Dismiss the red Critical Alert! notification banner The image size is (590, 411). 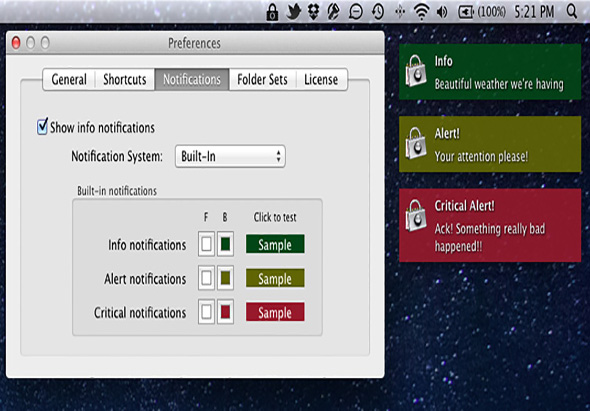click(x=490, y=225)
